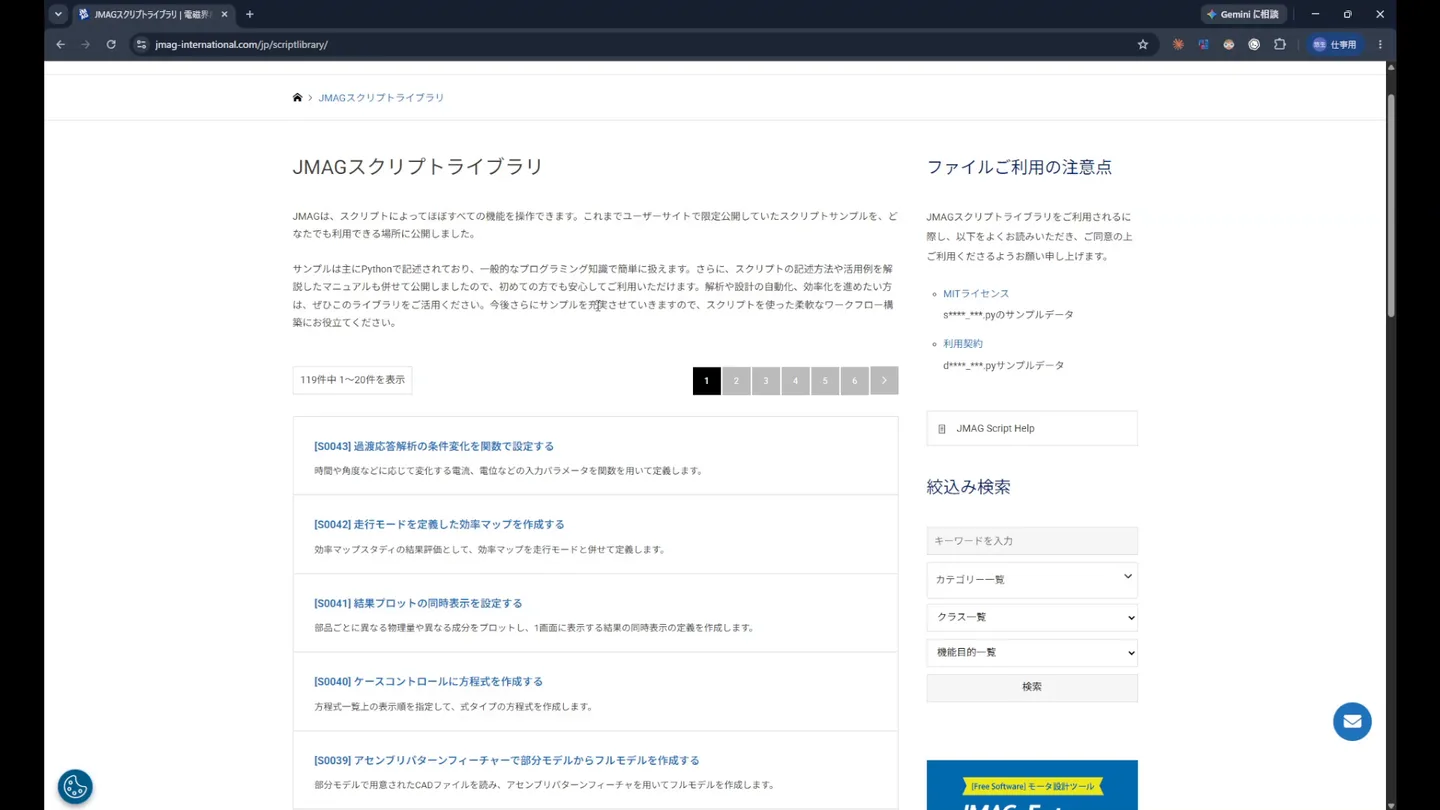Click the 検索 search button
Viewport: 1440px width, 810px height.
(1032, 687)
